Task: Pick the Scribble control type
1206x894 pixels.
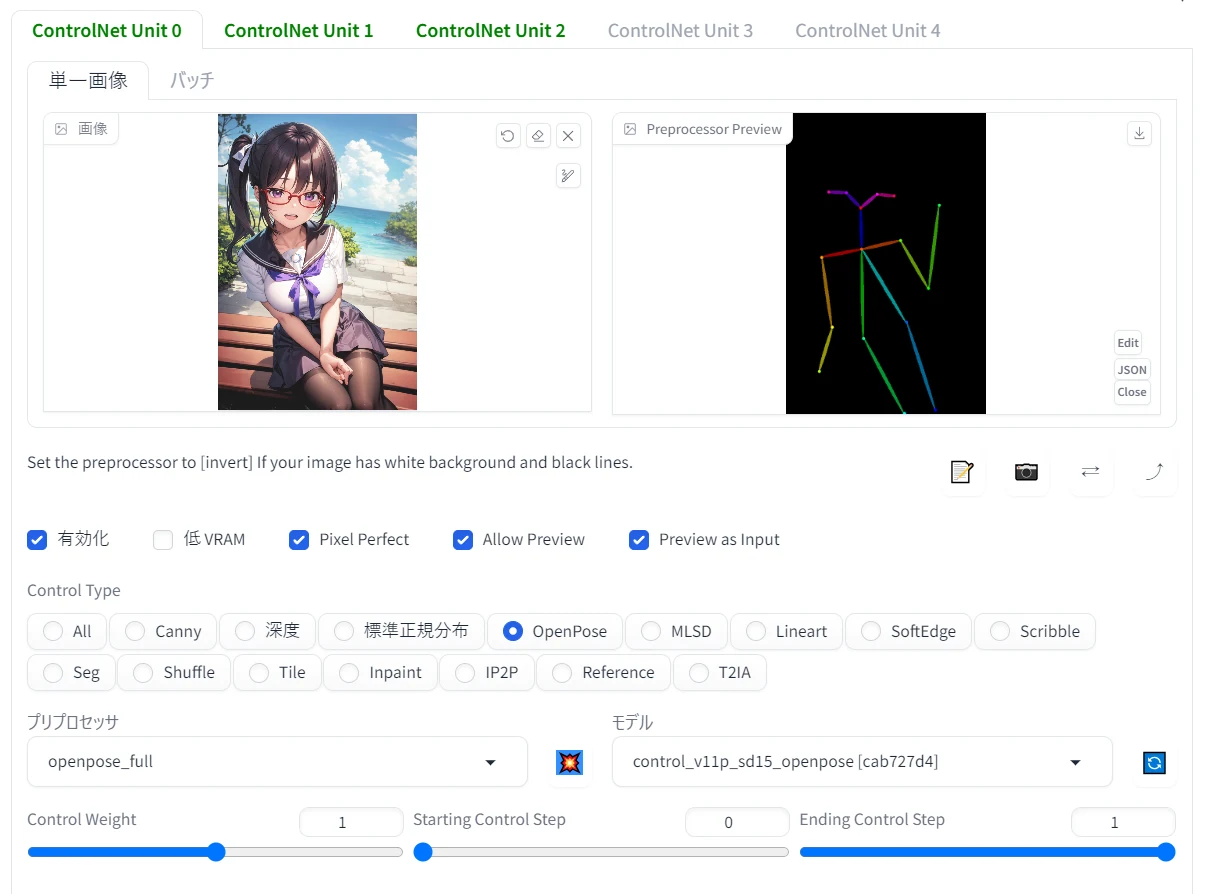Action: pos(1035,631)
